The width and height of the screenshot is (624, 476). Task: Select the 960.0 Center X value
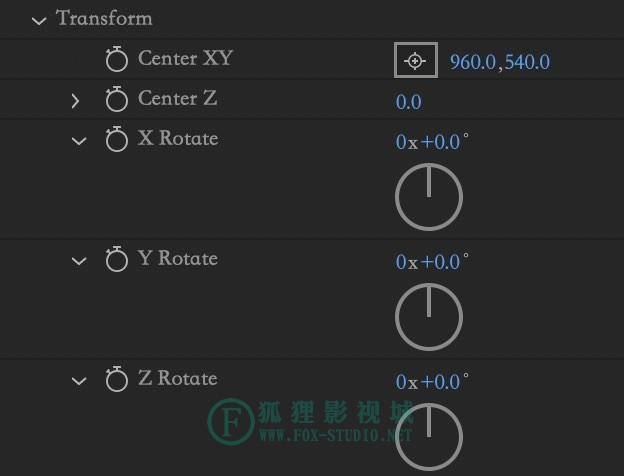(473, 62)
